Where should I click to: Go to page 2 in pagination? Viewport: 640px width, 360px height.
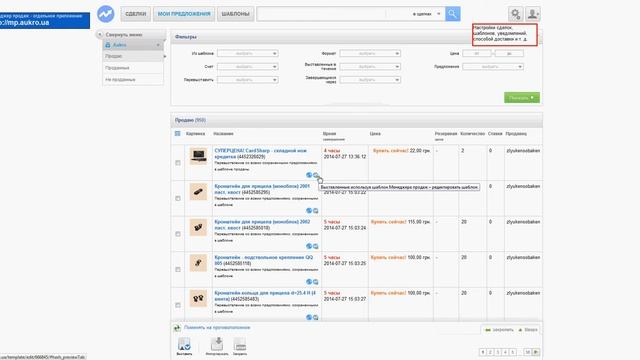(x=490, y=352)
